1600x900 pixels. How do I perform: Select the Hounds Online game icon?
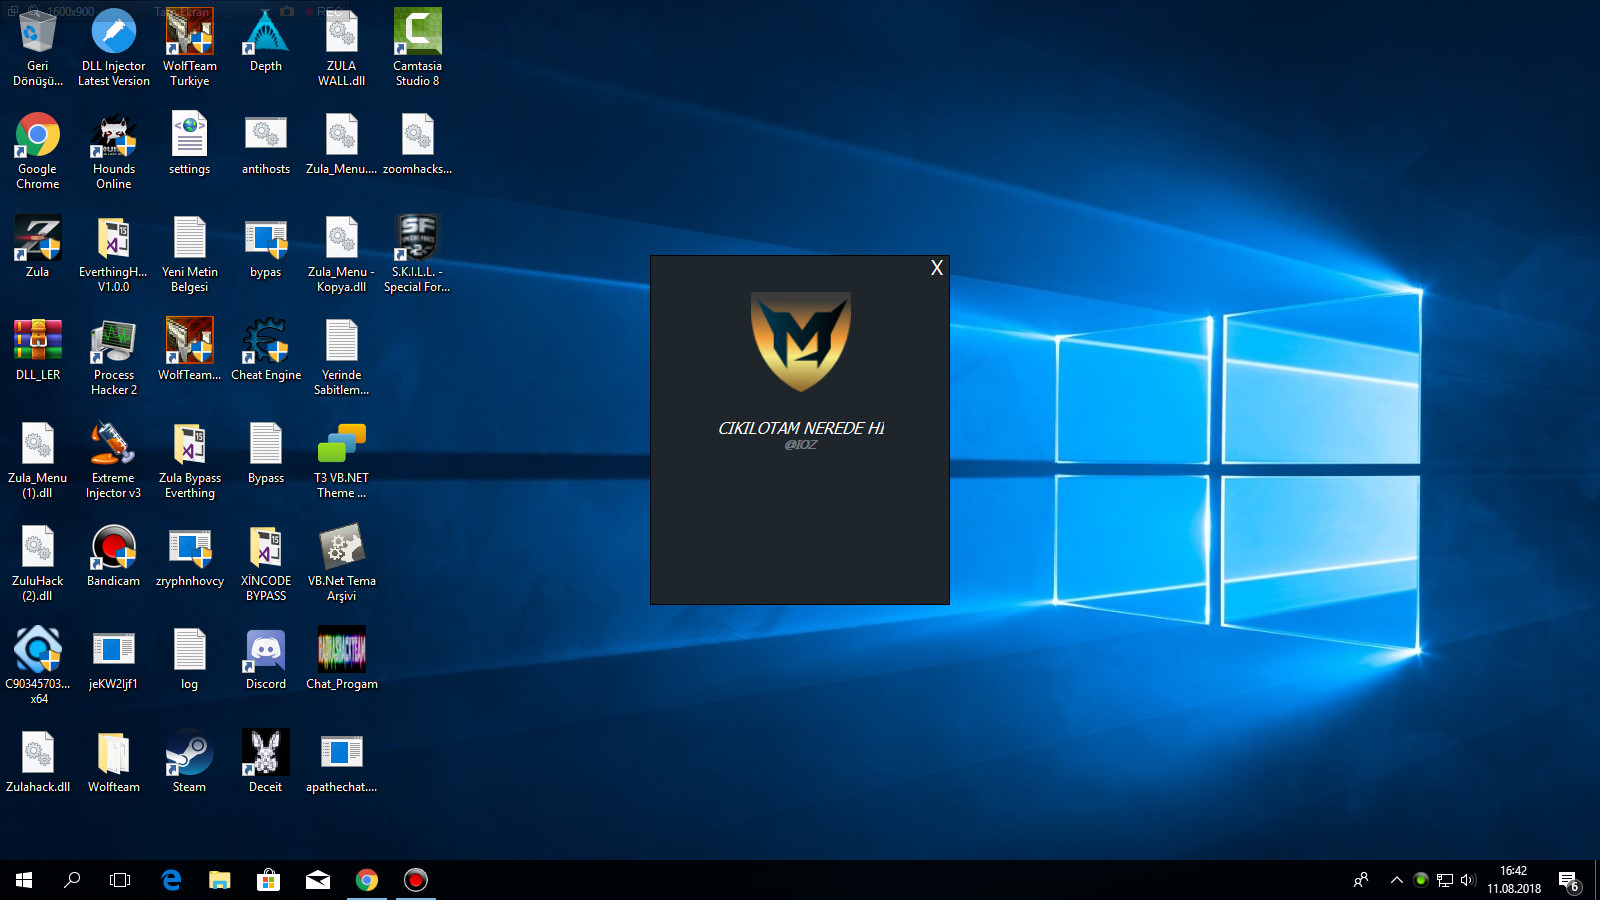[114, 150]
